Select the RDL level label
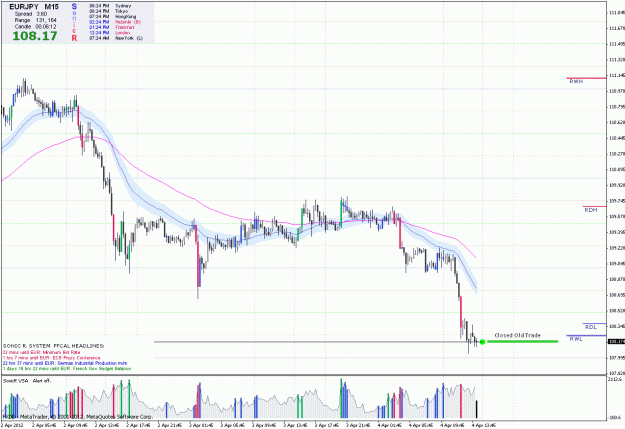Viewport: 625px width, 429px height. [590, 327]
